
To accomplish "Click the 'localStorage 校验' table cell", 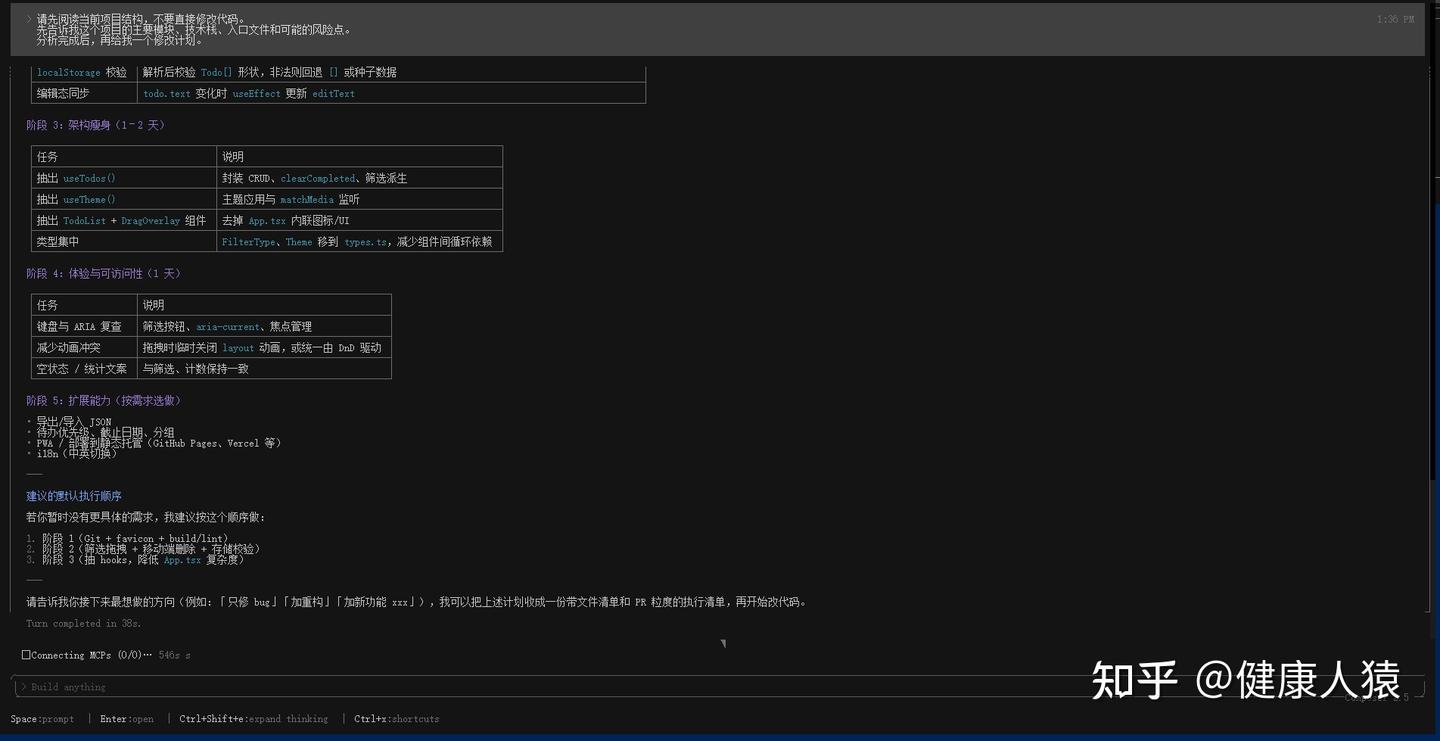I will click(84, 72).
